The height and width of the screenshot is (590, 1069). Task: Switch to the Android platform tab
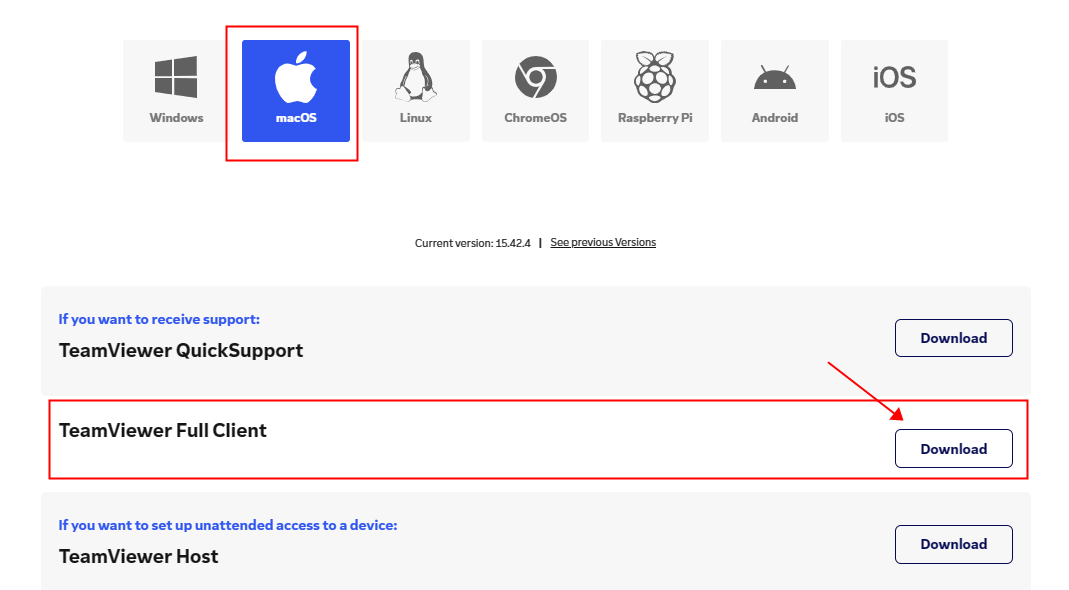pos(775,90)
